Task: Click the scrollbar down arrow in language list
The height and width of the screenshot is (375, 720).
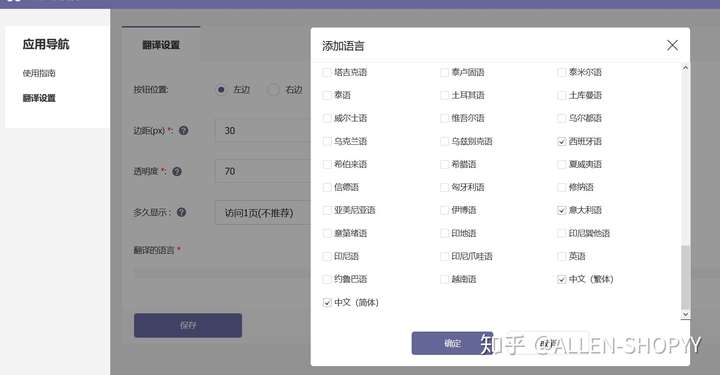Action: tap(685, 314)
